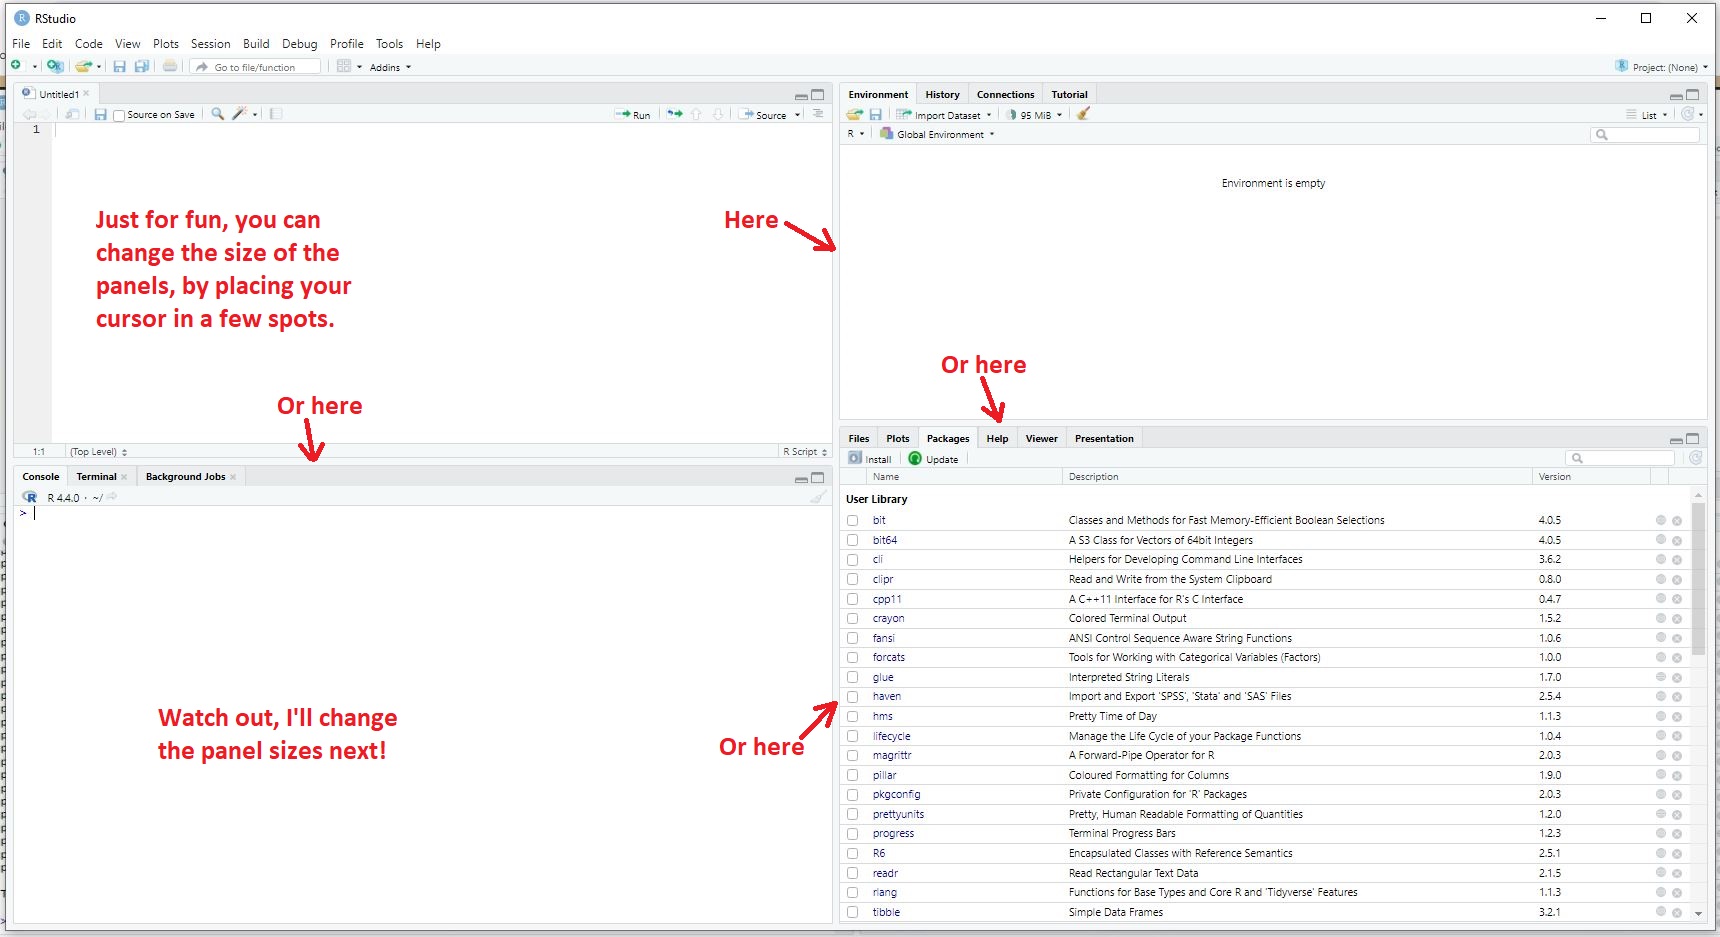Click the create a project icon

[55, 67]
